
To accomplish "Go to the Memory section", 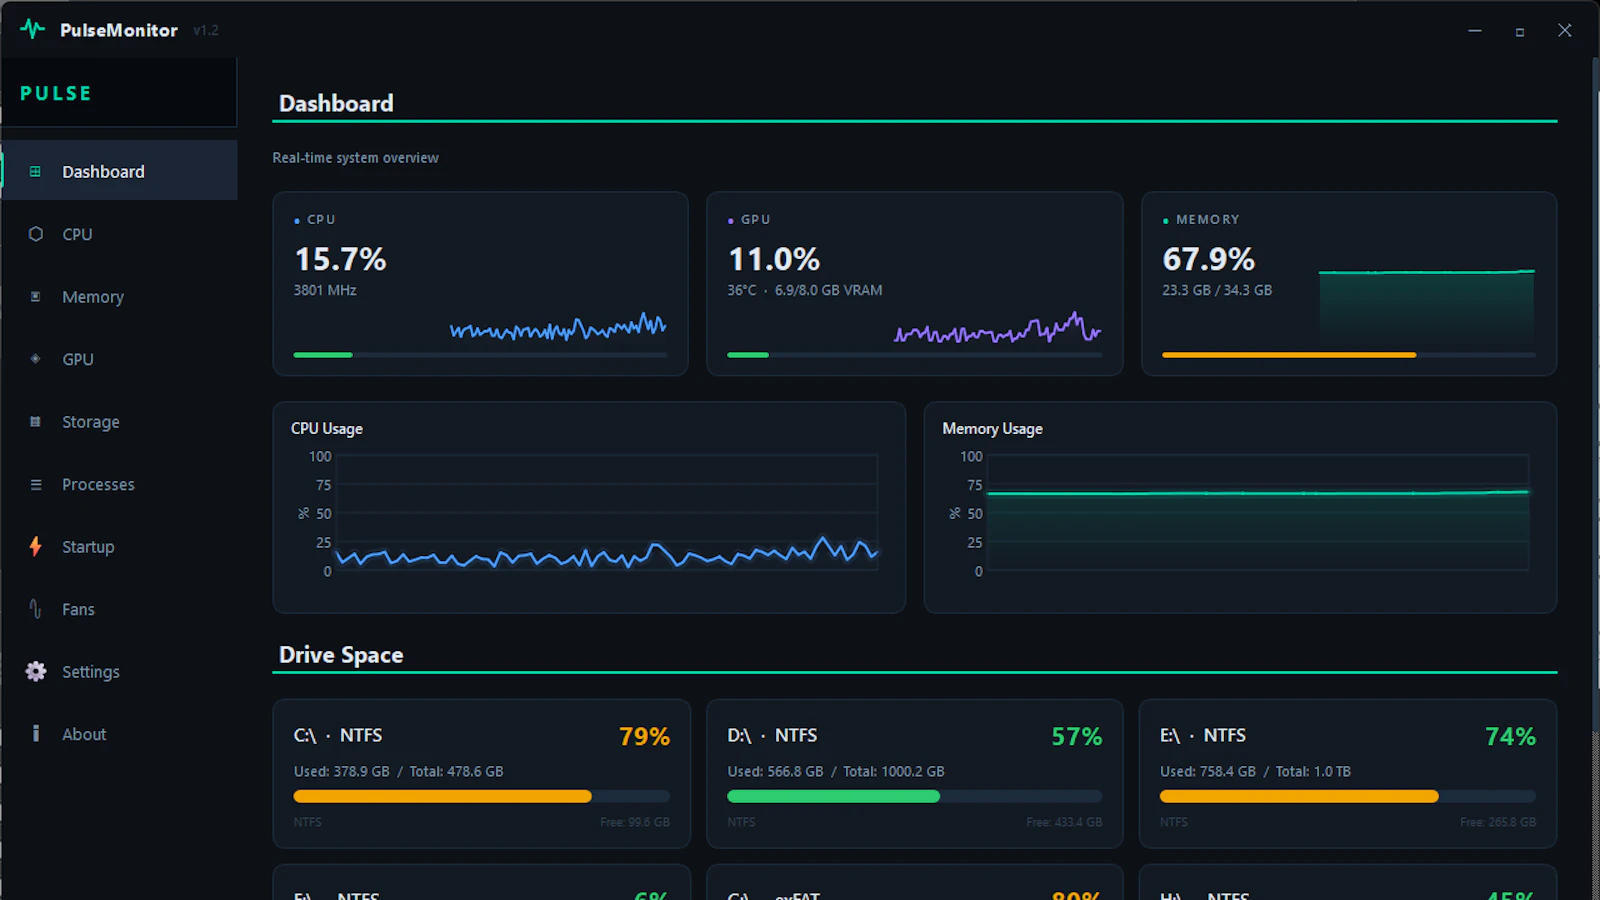I will pyautogui.click(x=120, y=296).
